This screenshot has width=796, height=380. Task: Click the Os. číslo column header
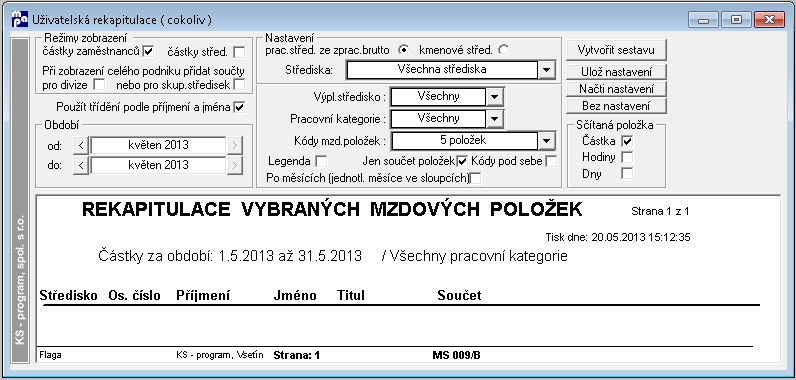coord(135,295)
